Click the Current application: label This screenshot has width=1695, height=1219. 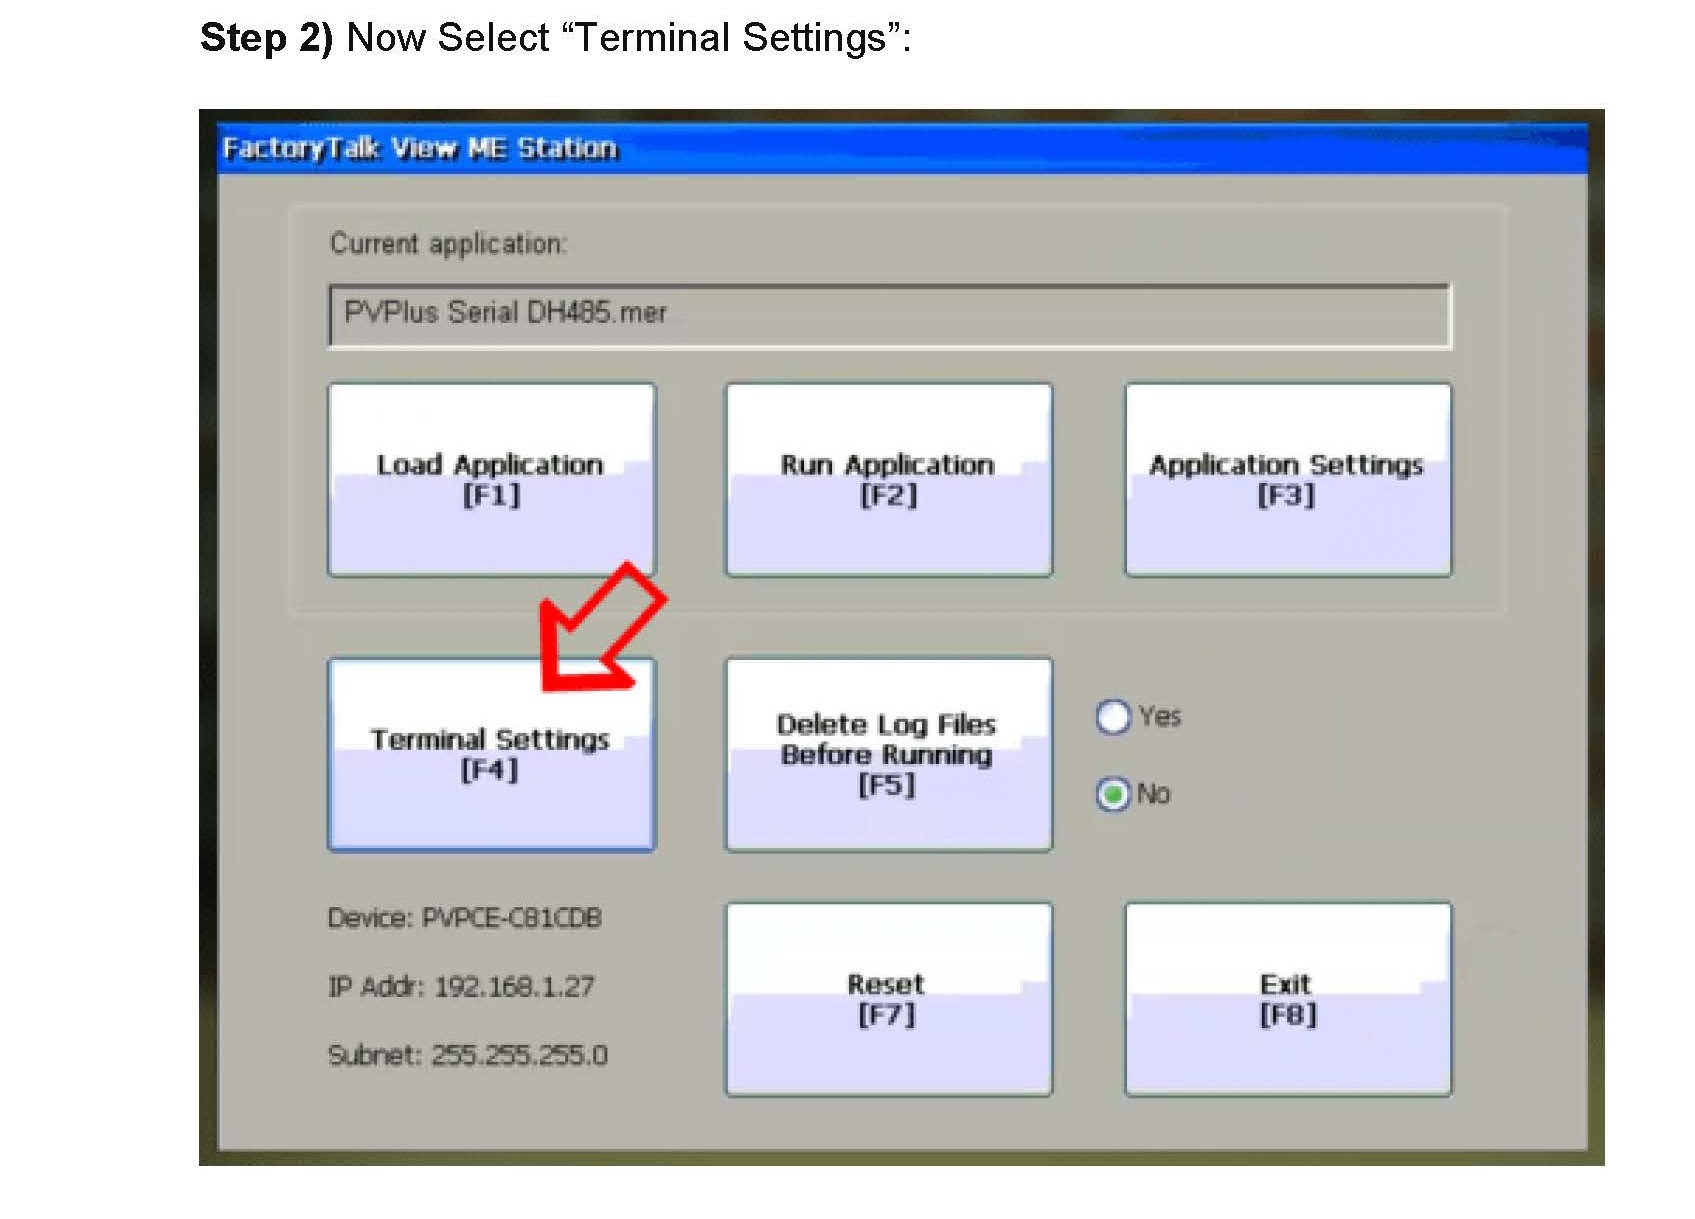[448, 244]
